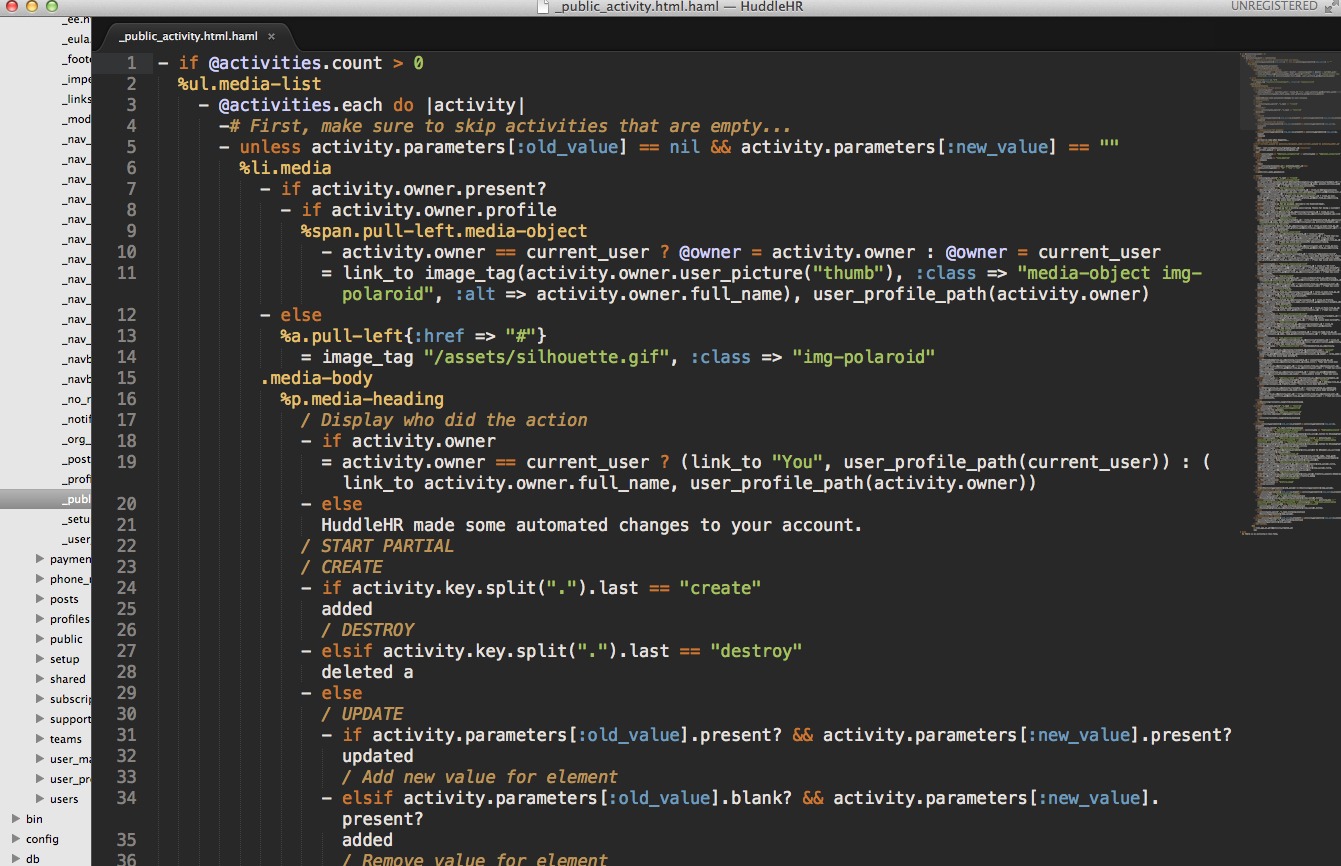
Task: Expand the config folder
Action: tap(16, 839)
